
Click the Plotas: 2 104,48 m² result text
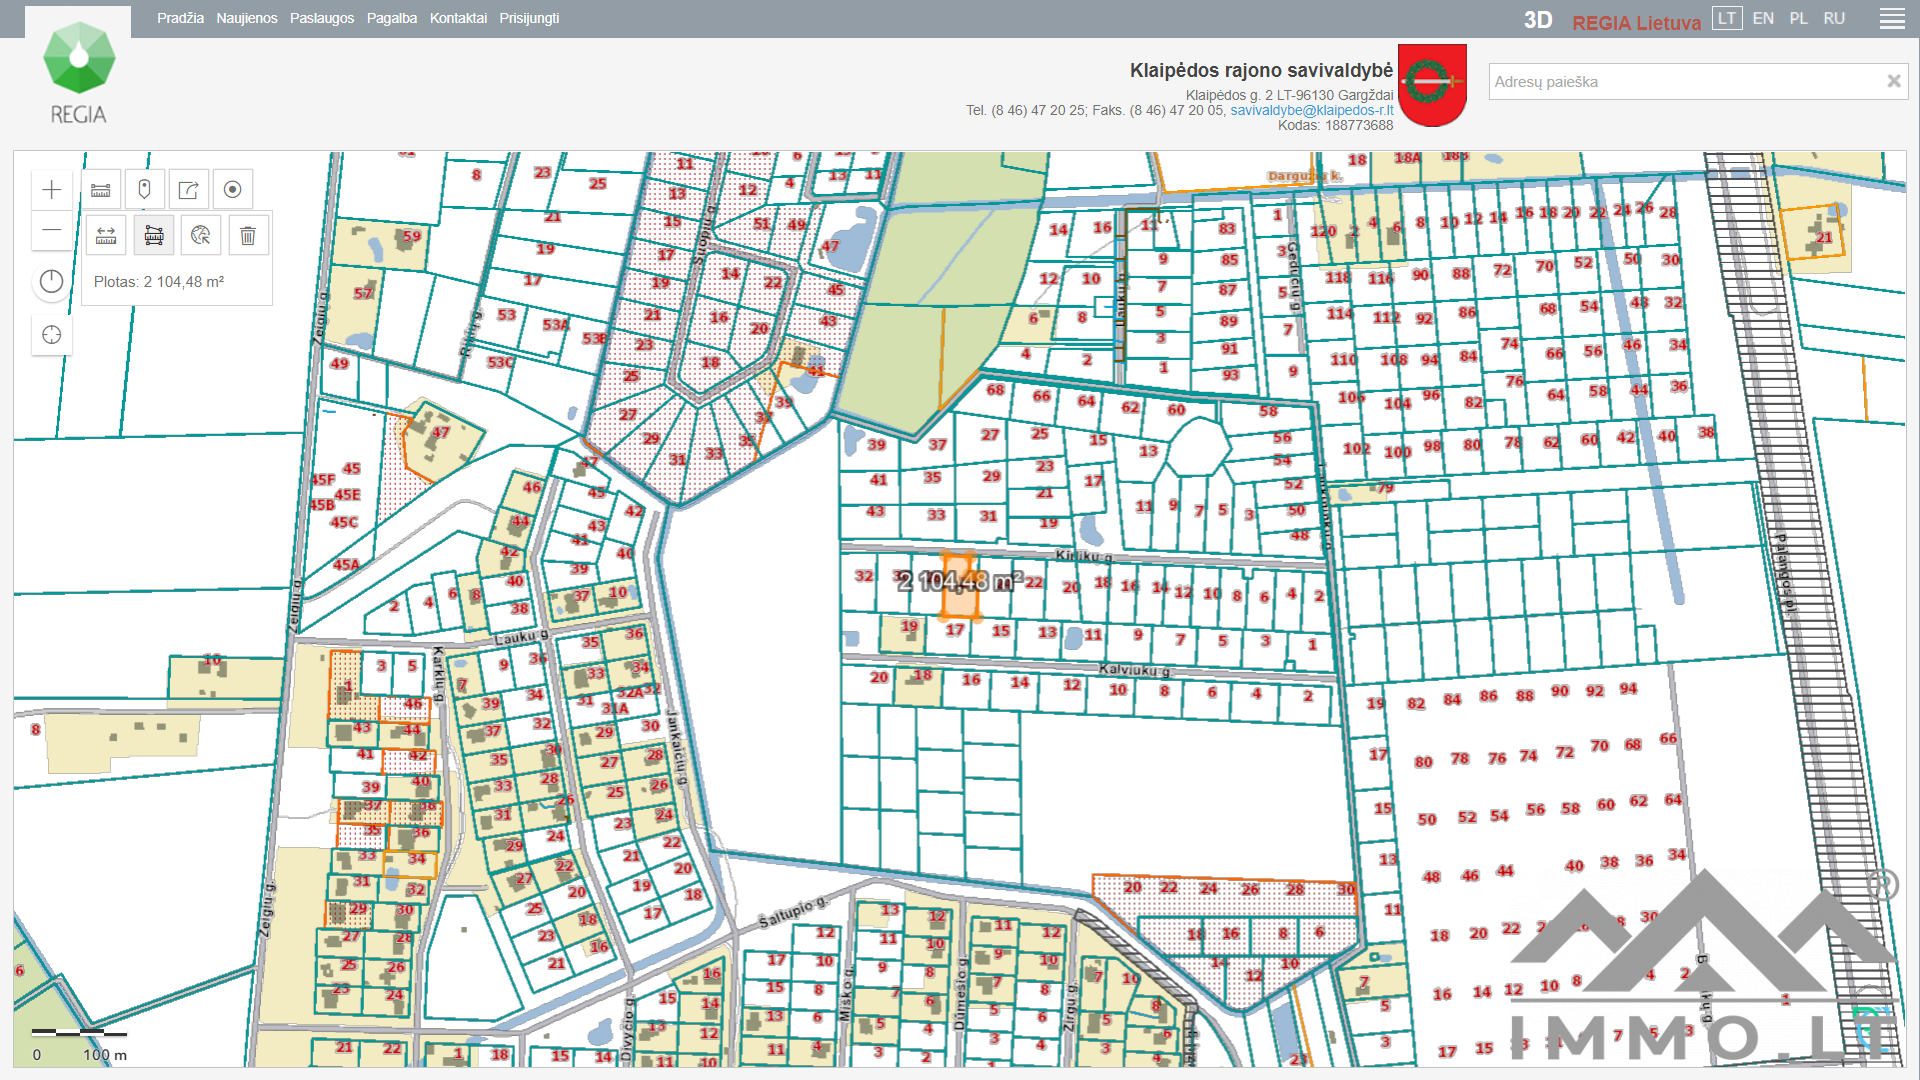pos(159,282)
